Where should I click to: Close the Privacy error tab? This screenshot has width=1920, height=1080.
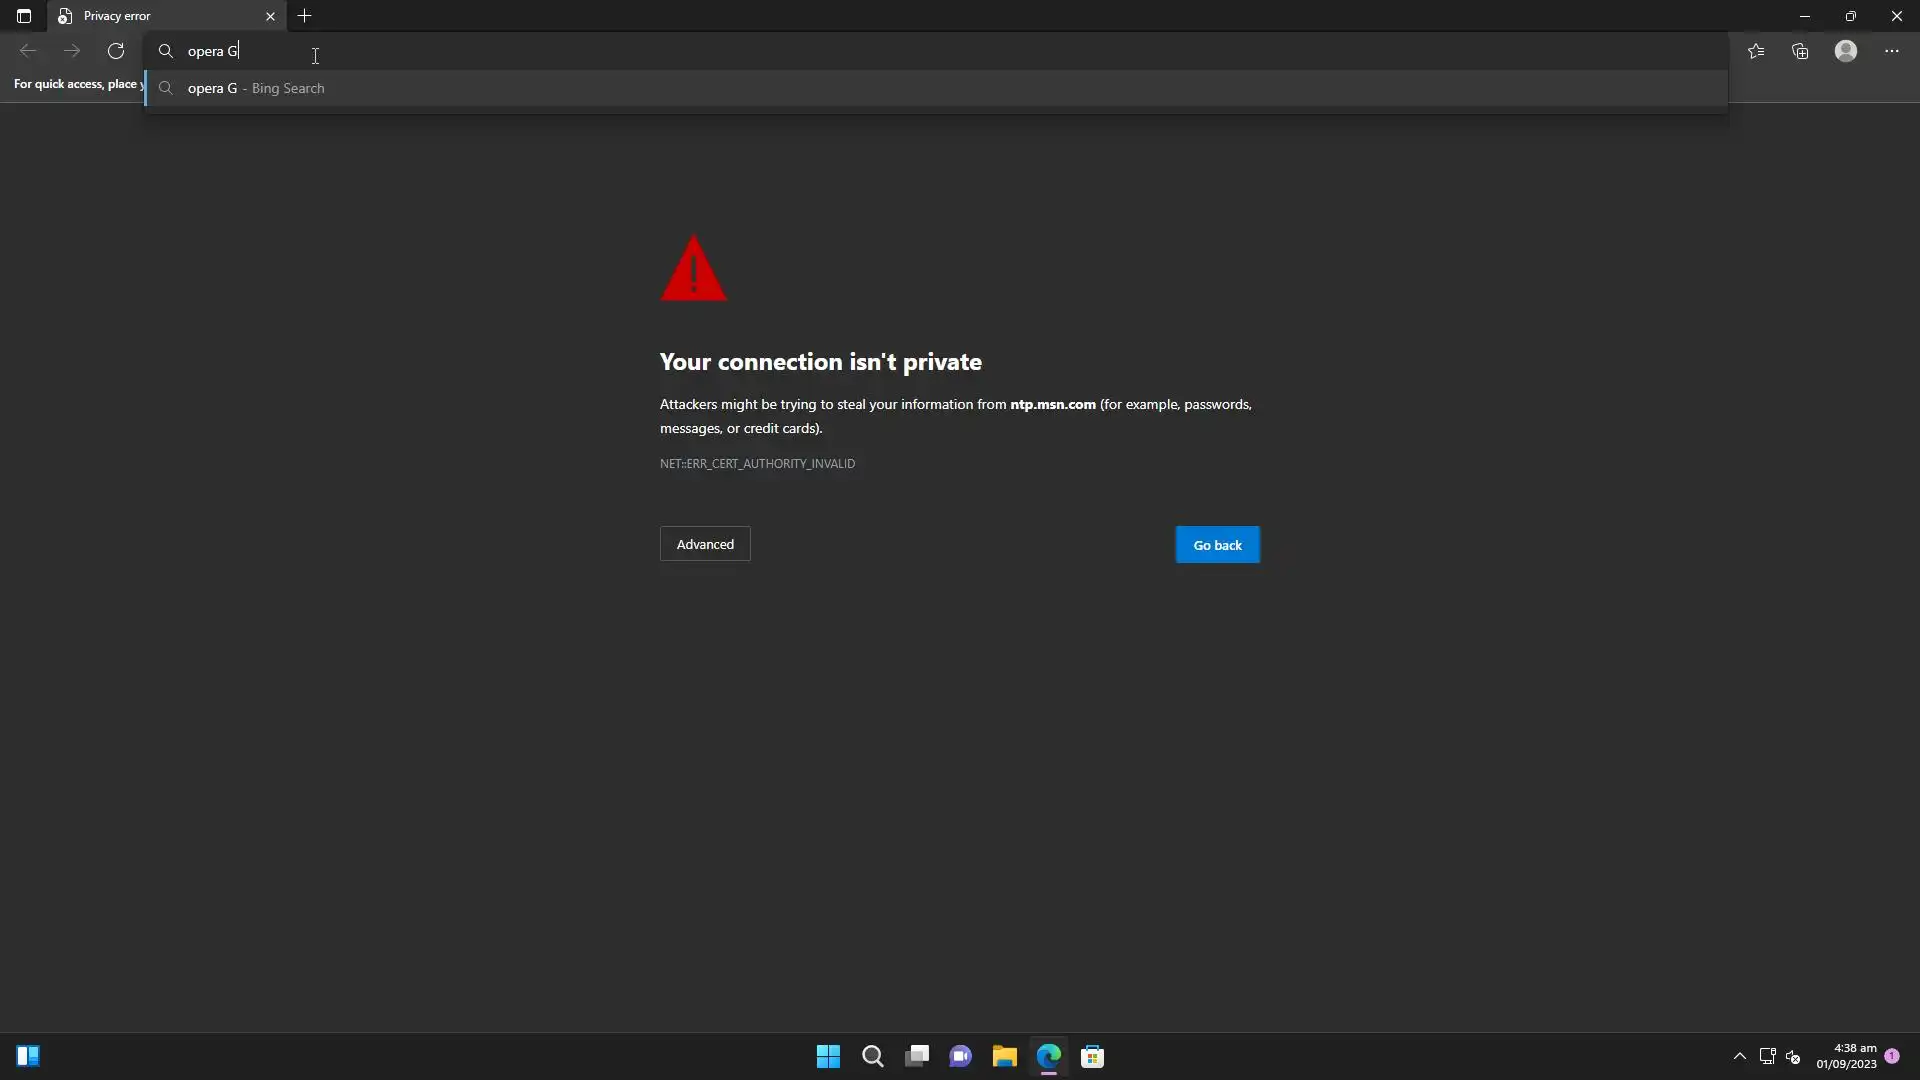tap(270, 16)
